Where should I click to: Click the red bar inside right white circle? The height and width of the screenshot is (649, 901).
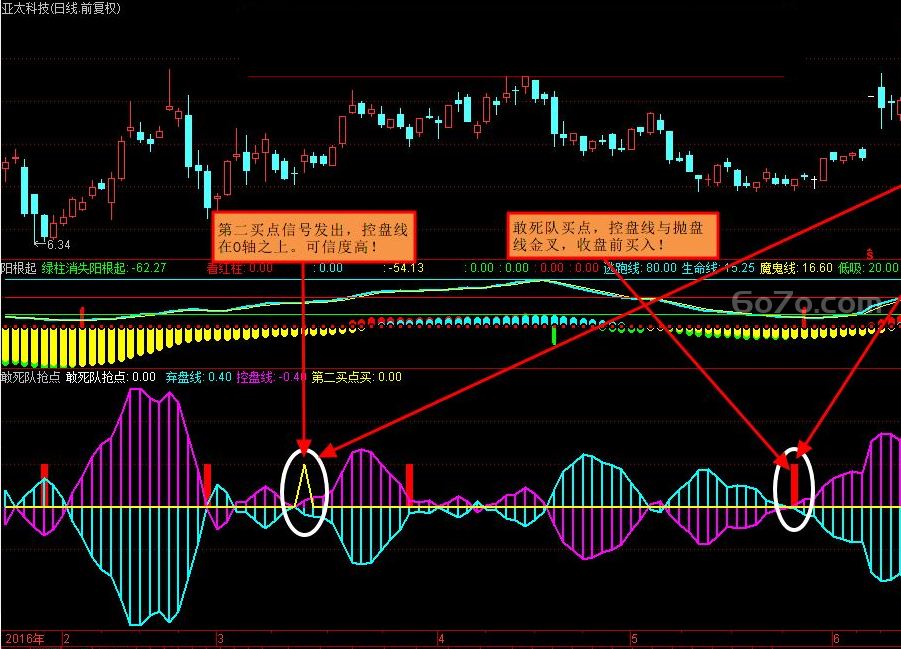coord(795,485)
